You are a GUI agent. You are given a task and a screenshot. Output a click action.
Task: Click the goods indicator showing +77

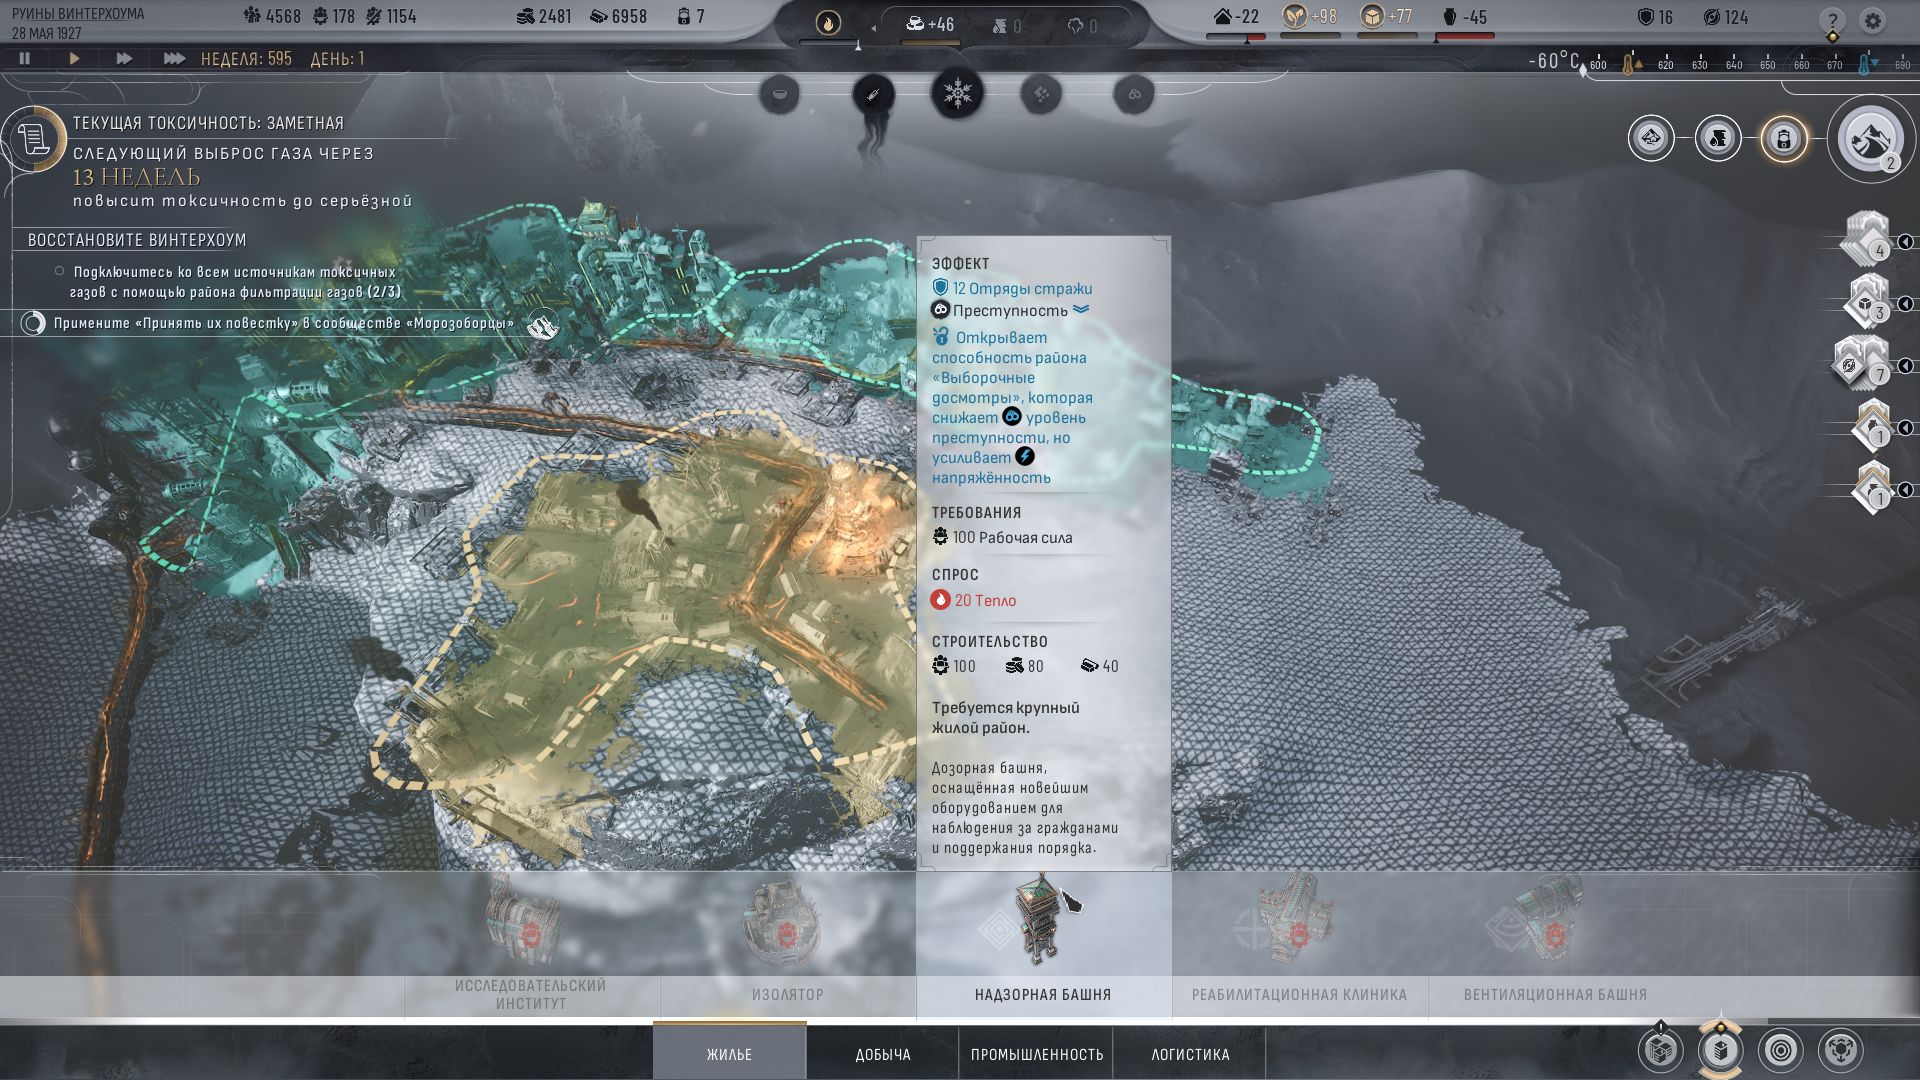coord(1386,17)
